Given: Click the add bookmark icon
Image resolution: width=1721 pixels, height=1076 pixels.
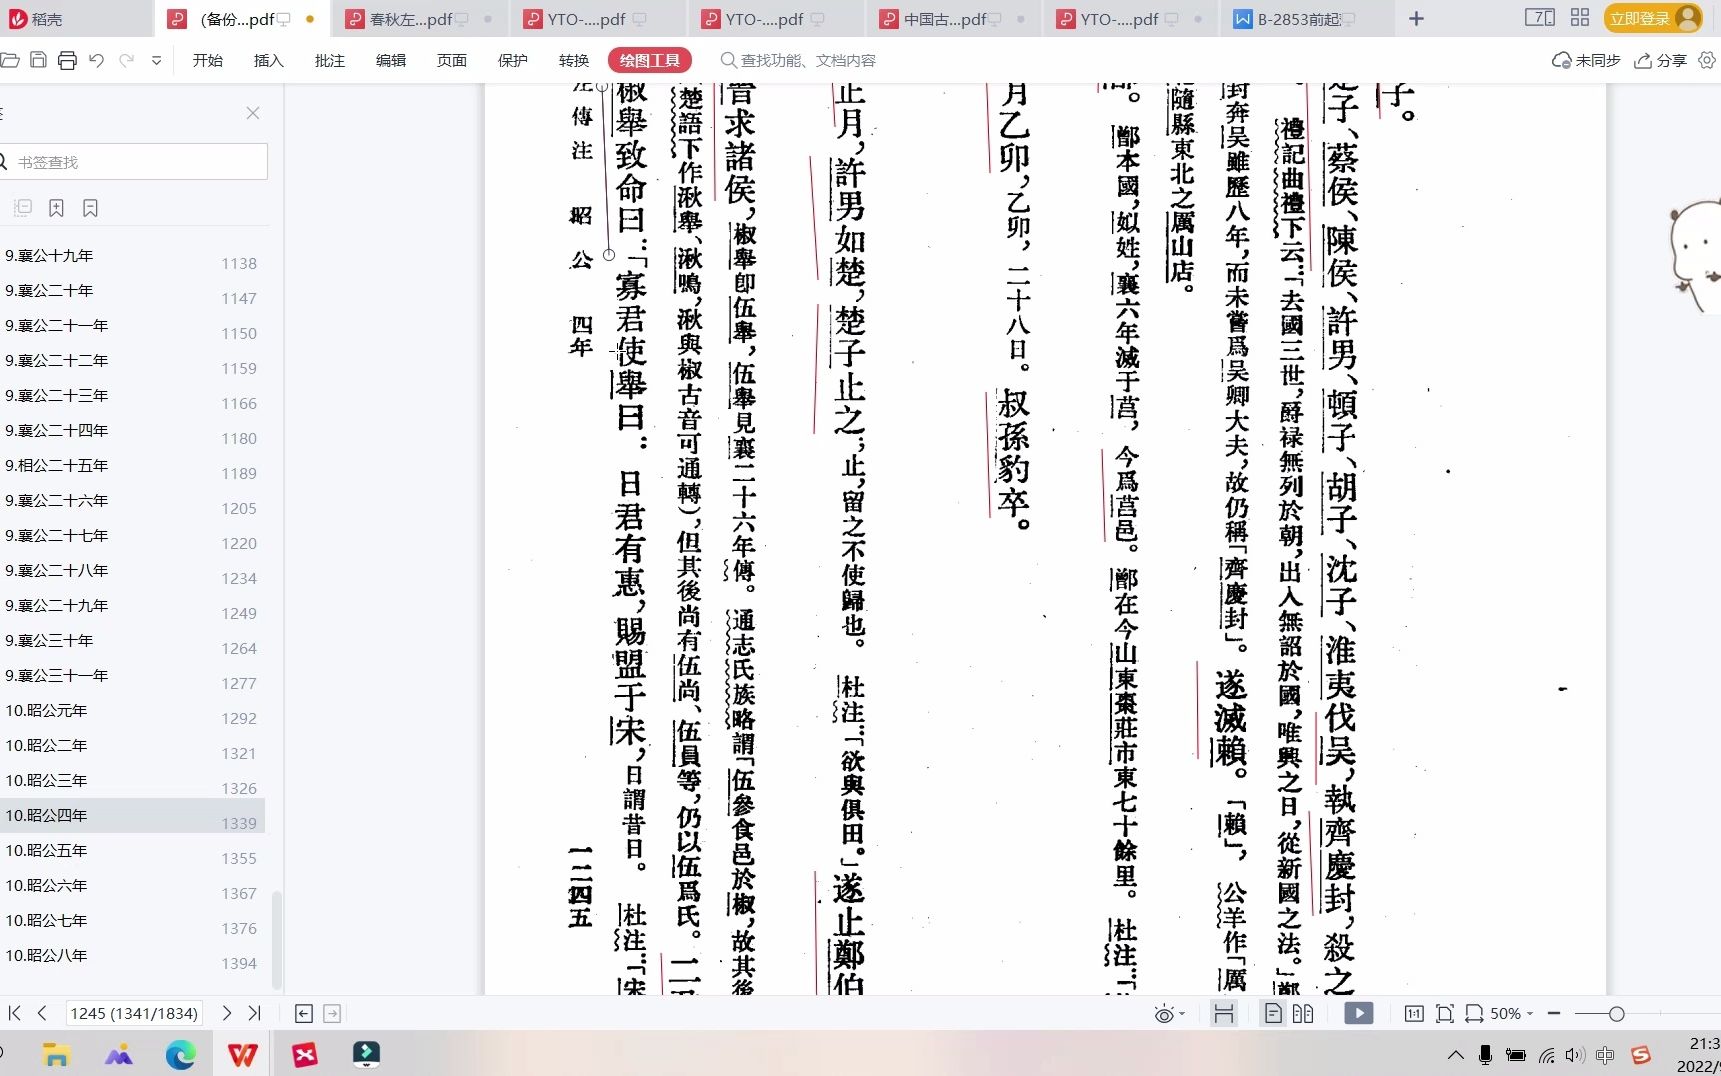Looking at the screenshot, I should tap(57, 208).
